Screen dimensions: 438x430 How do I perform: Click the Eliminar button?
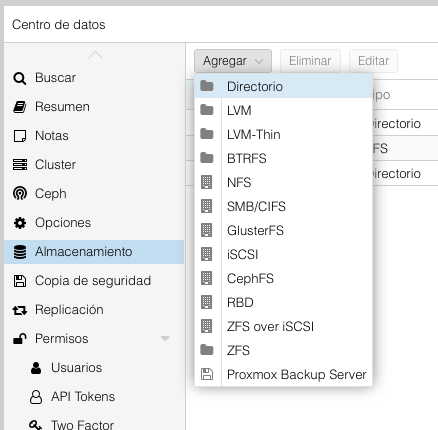310,61
